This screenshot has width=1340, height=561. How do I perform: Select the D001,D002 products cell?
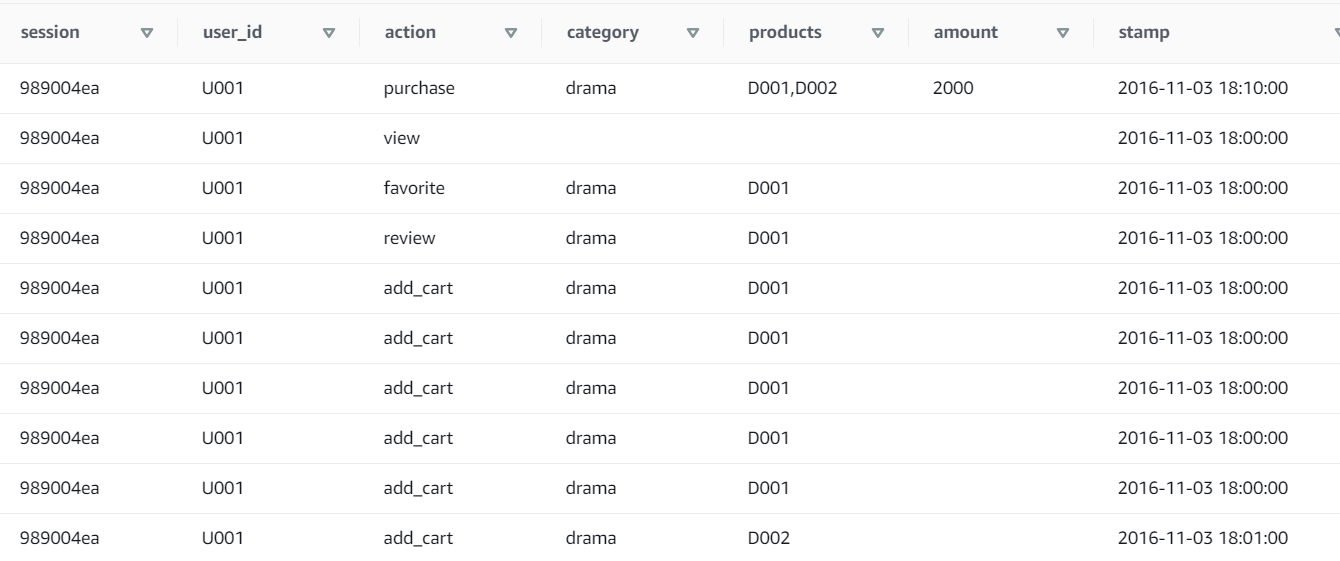(x=793, y=88)
